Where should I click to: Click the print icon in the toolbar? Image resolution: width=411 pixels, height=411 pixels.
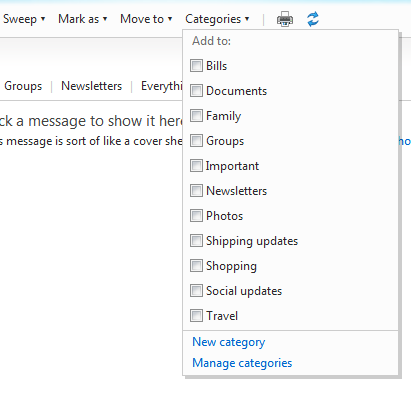pos(285,19)
